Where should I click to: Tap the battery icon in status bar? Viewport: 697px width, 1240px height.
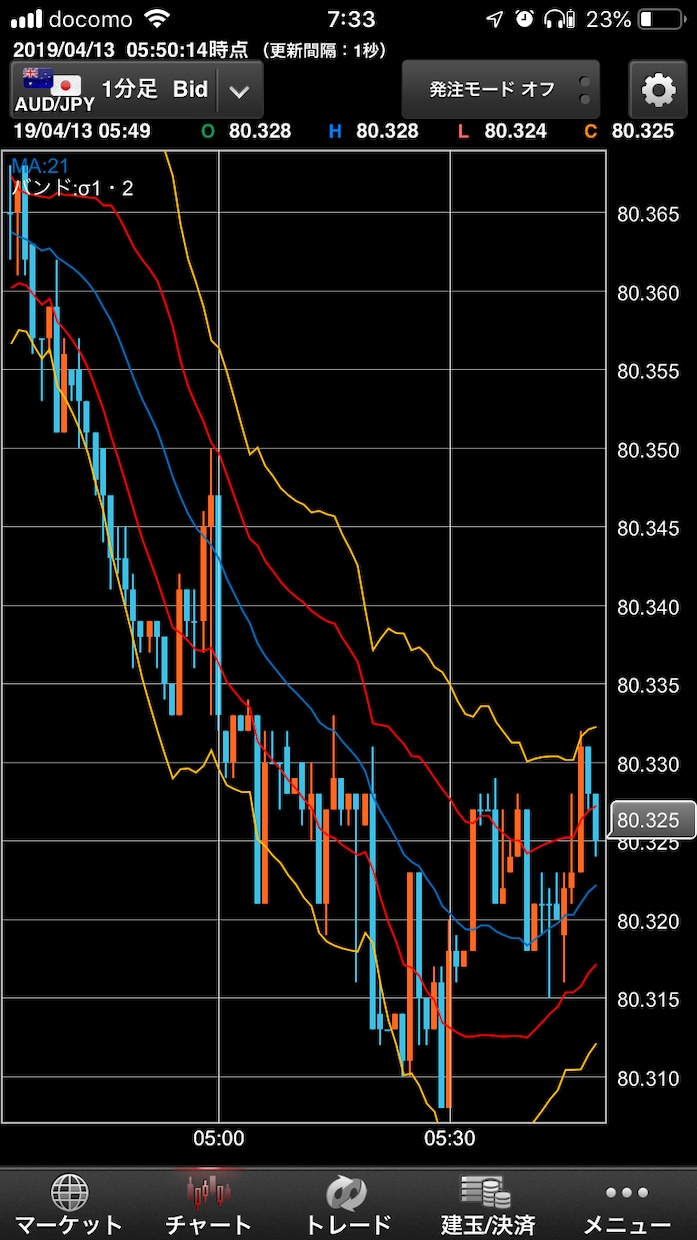tap(658, 19)
